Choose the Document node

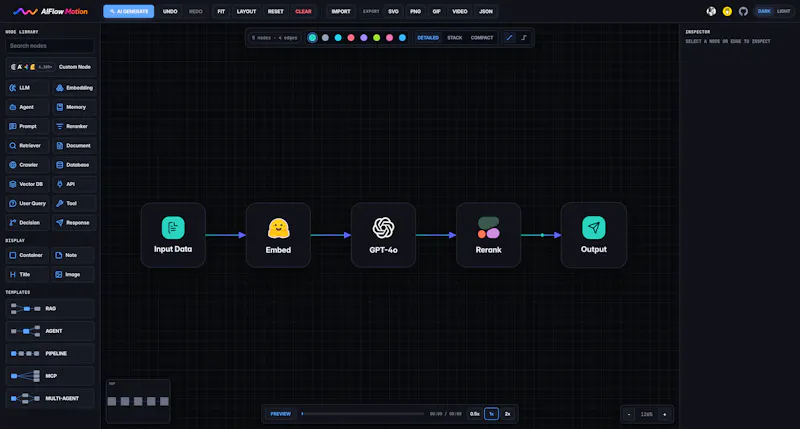[x=74, y=146]
